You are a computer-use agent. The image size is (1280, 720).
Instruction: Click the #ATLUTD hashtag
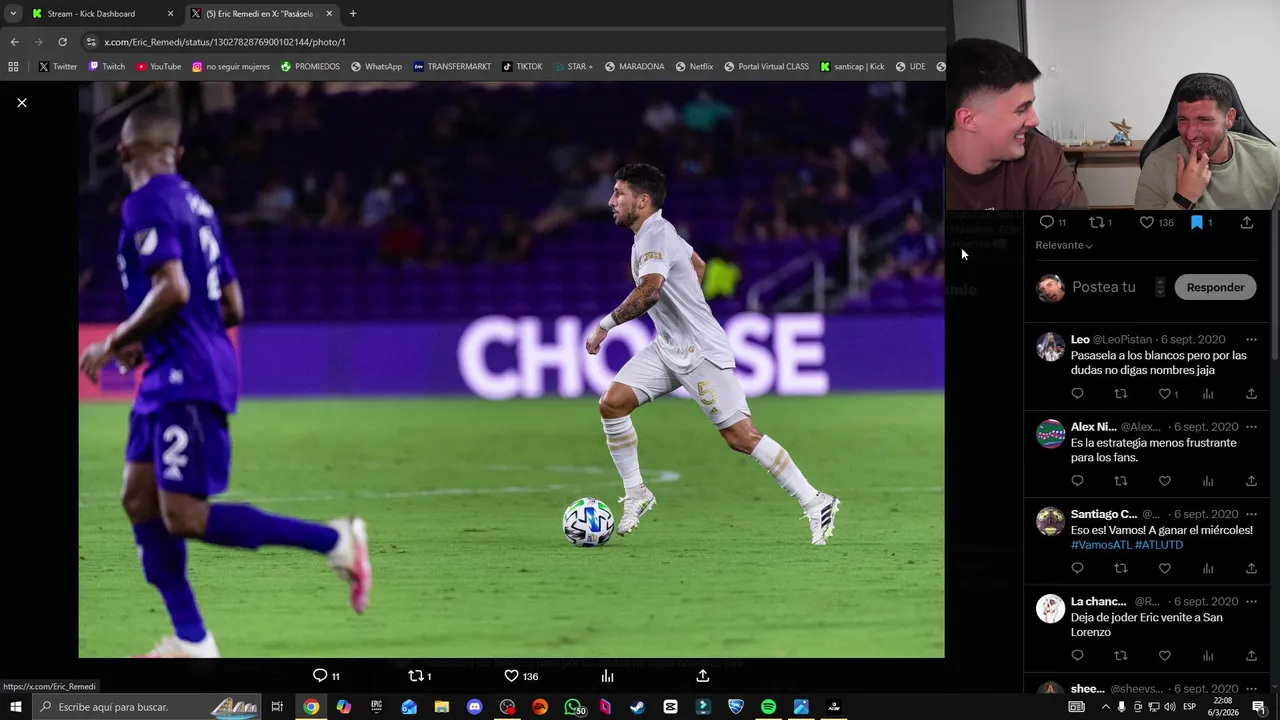1159,545
